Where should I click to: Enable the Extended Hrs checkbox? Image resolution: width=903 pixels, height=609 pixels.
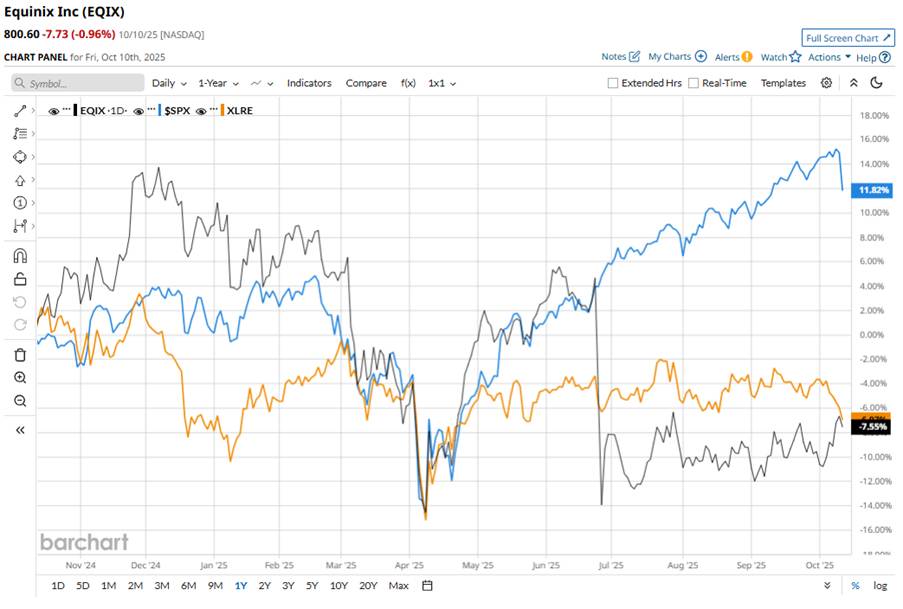pos(612,83)
